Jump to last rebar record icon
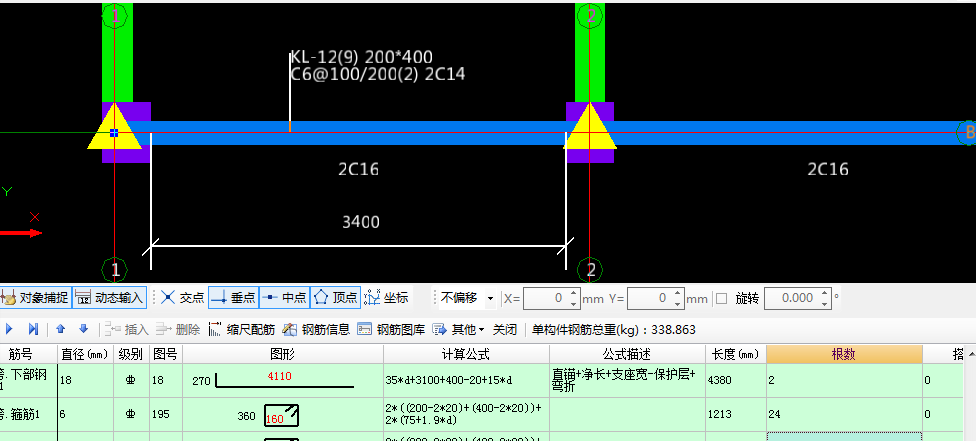 (34, 329)
